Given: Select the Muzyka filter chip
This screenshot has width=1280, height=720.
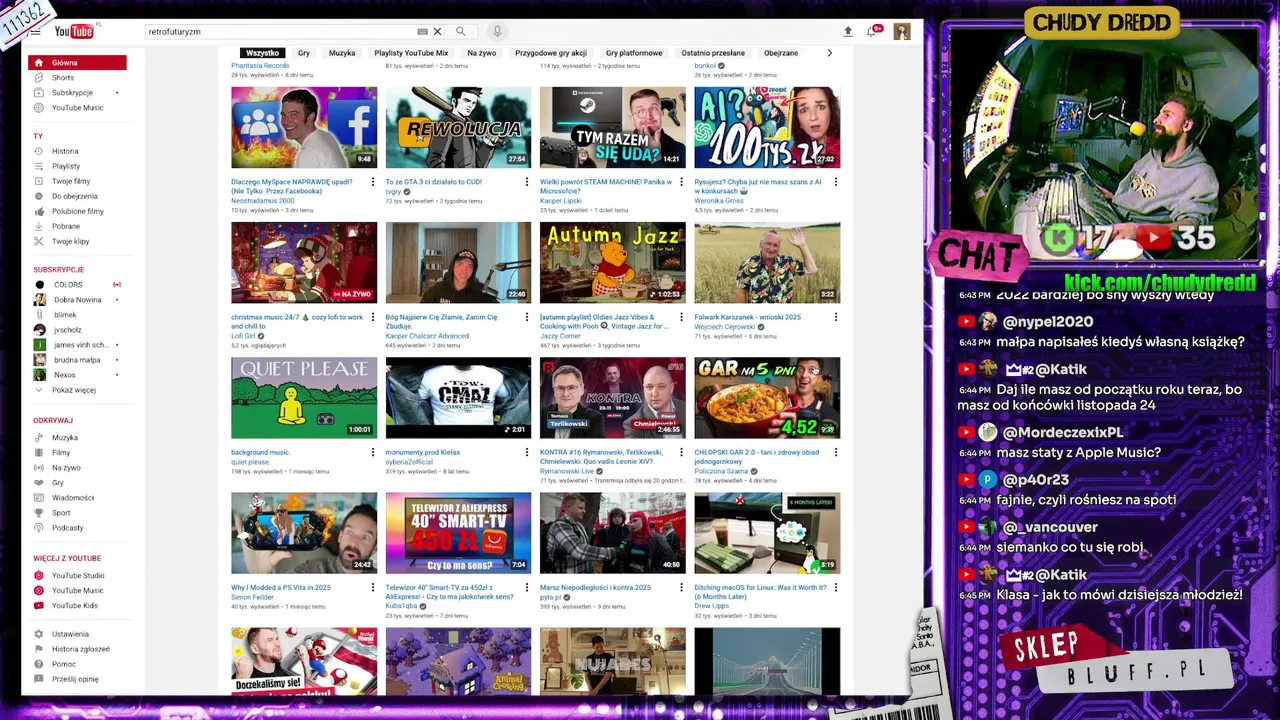Looking at the screenshot, I should click(342, 53).
